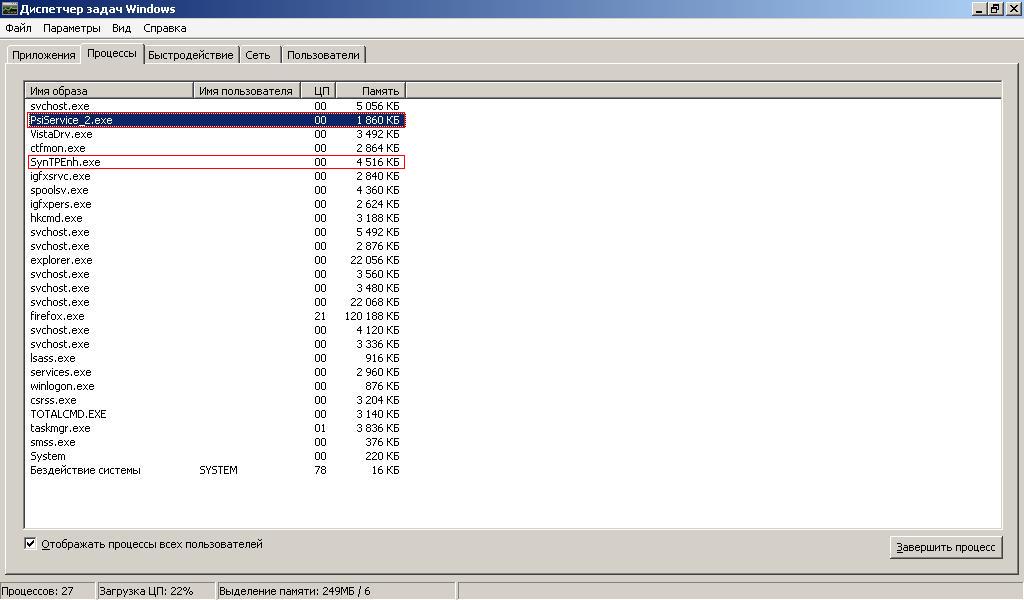1024x600 pixels.
Task: Open the Вид menu
Action: (121, 28)
